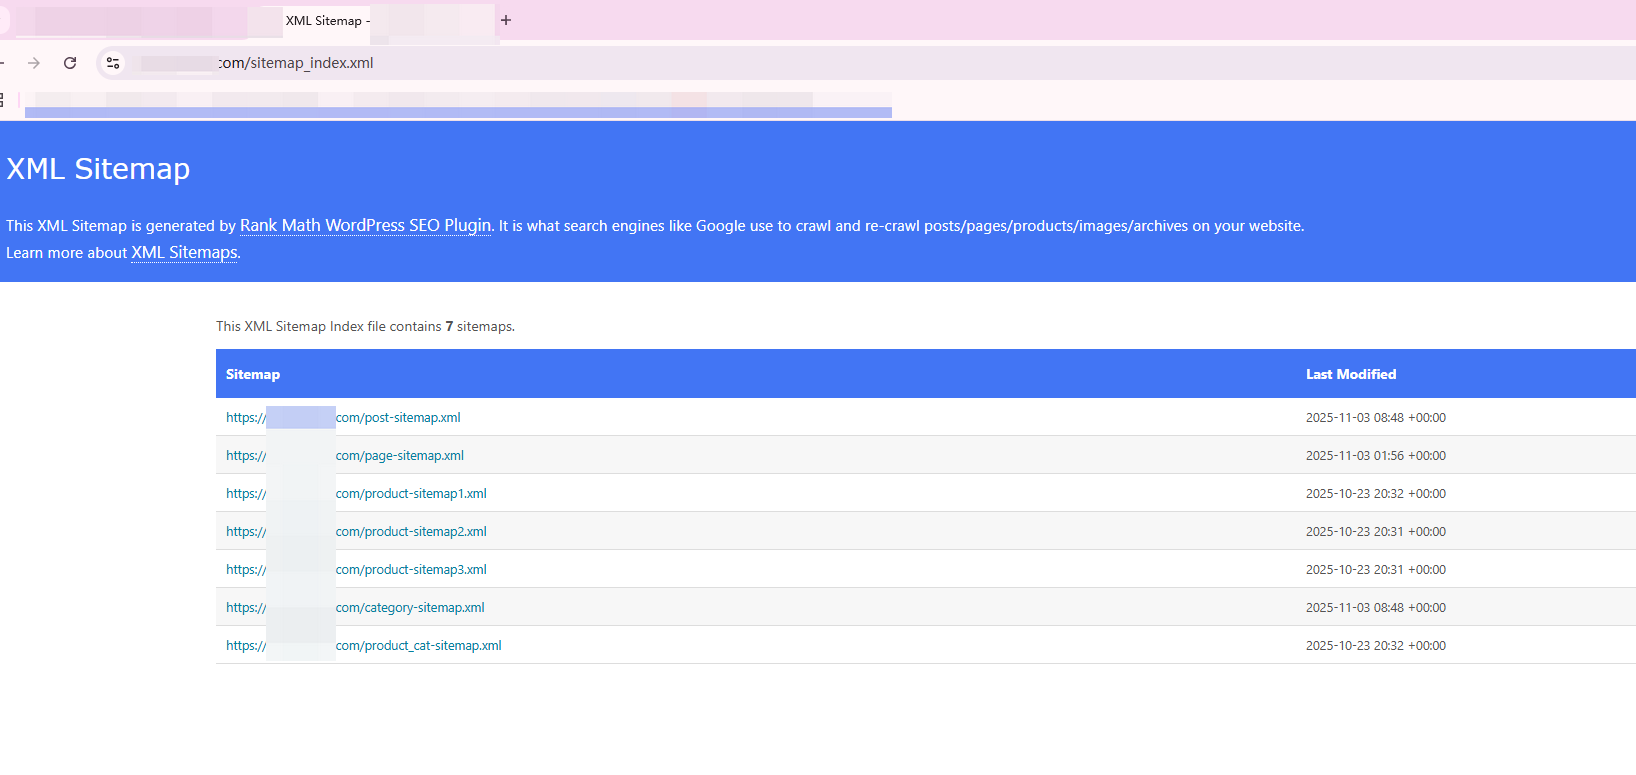Open the product-sitemap2.xml link
The height and width of the screenshot is (775, 1636).
(411, 532)
